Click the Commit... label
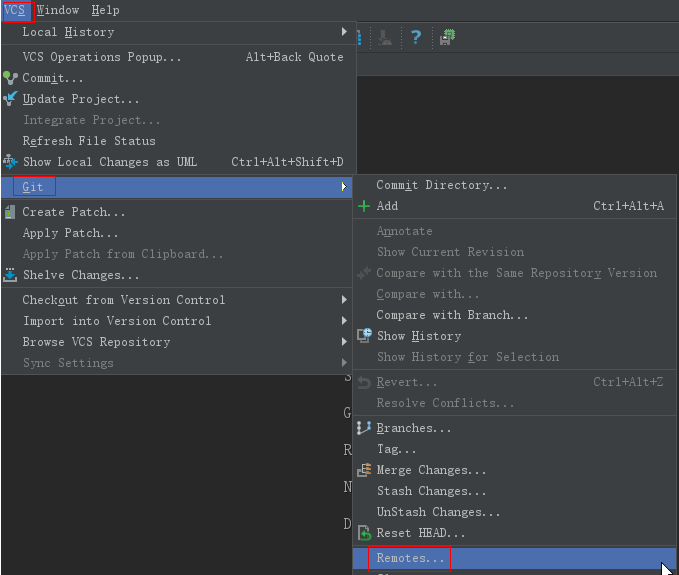 tap(53, 78)
